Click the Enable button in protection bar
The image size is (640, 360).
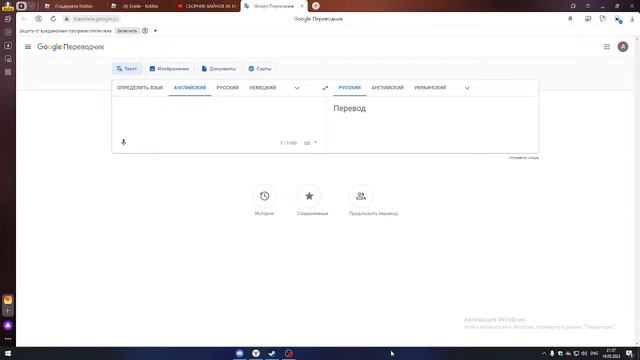coord(127,31)
